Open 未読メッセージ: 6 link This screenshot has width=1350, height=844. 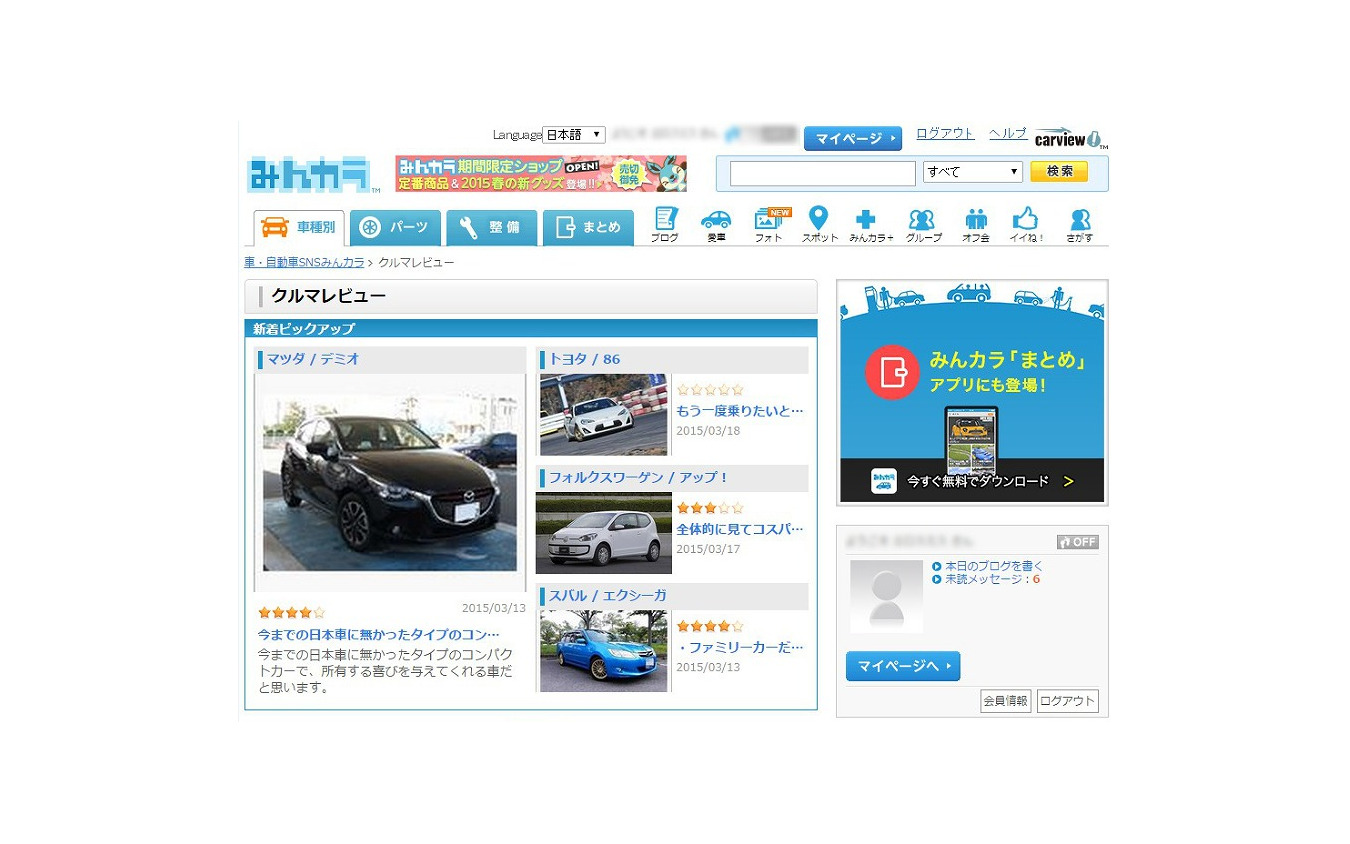(992, 579)
